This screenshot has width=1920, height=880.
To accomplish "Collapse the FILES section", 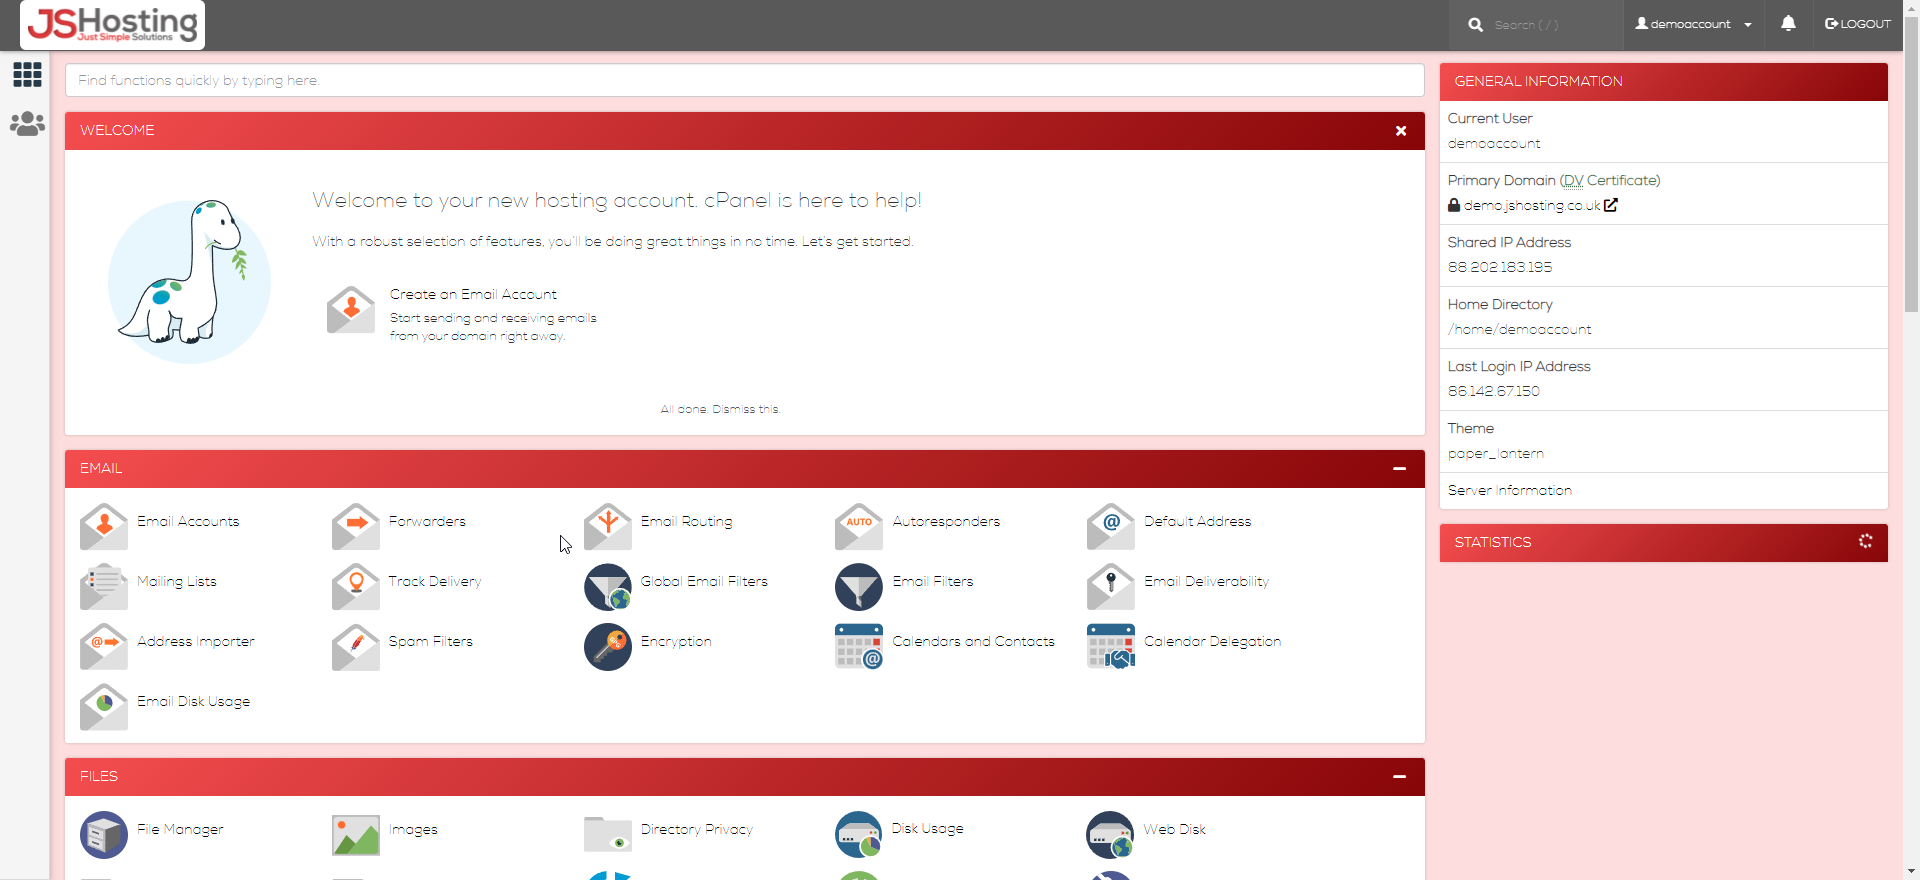I will point(1400,777).
